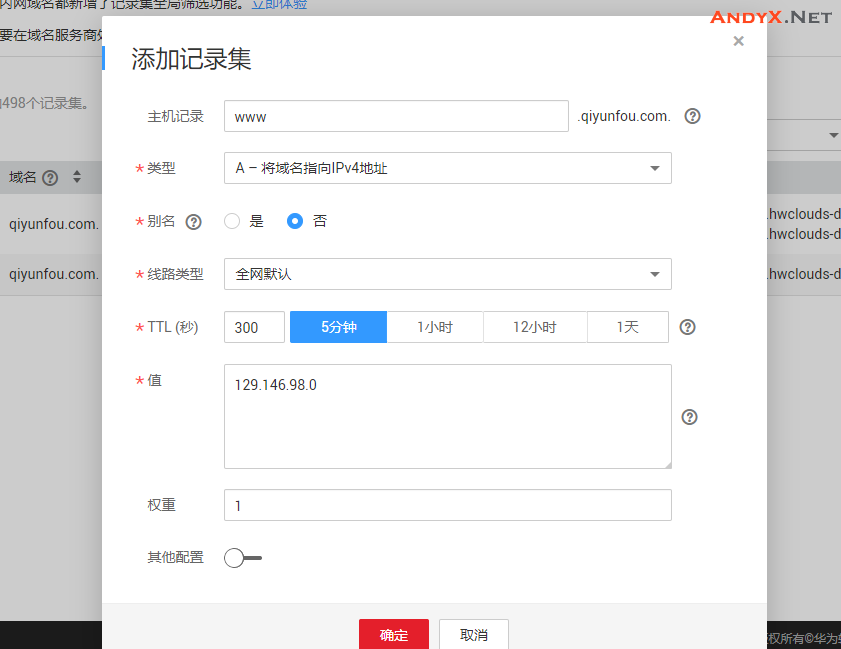This screenshot has height=649, width=841.
Task: Click the 主机记录 input containing www
Action: 396,116
